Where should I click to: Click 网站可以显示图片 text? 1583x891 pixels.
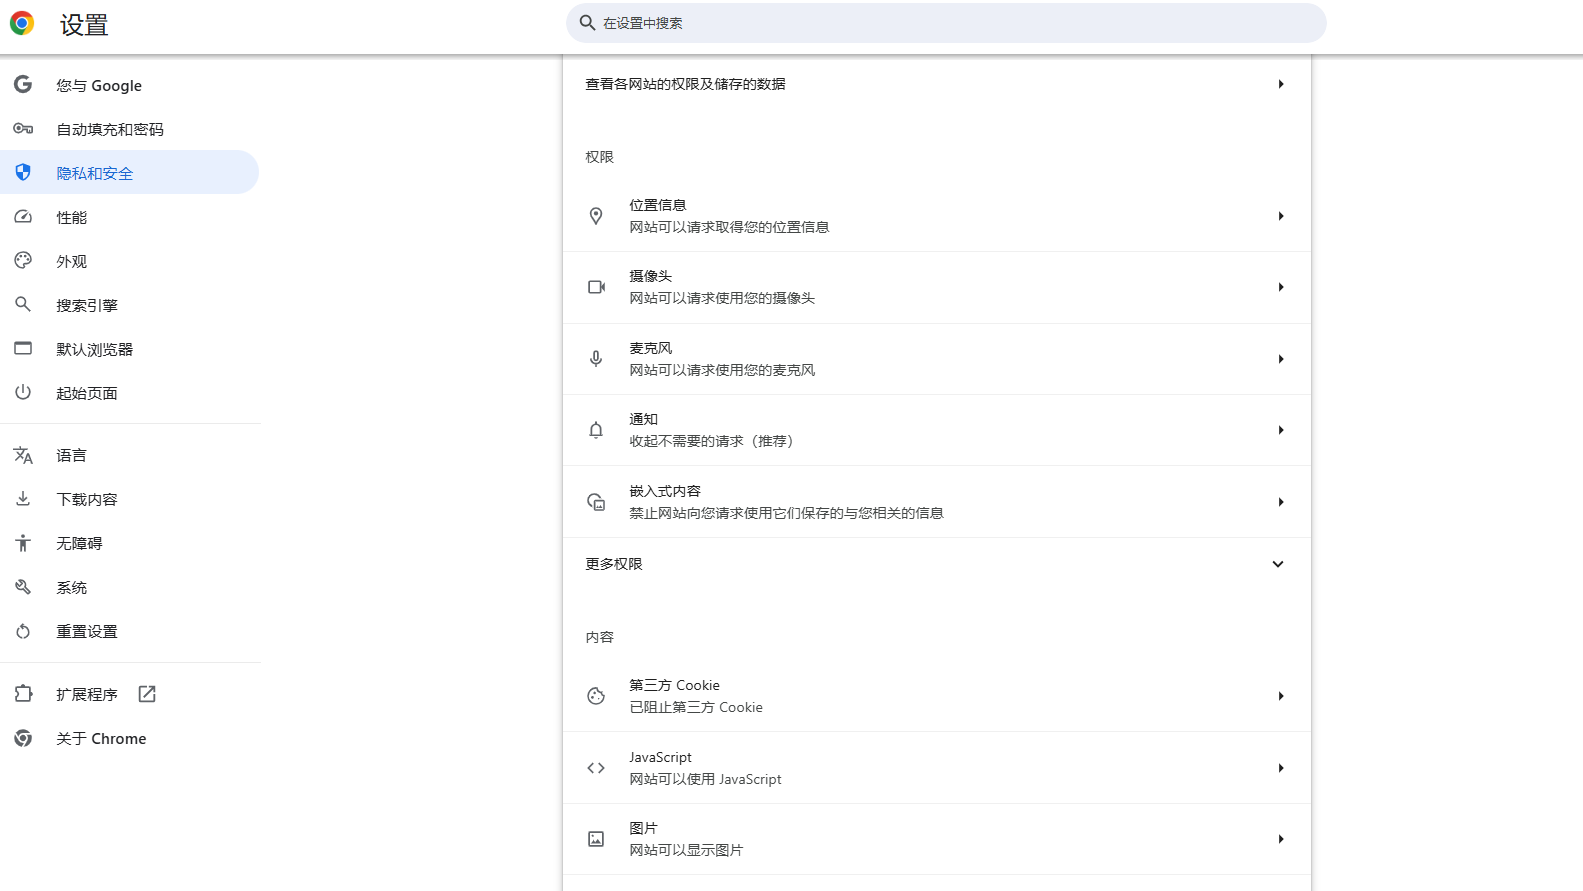click(686, 850)
